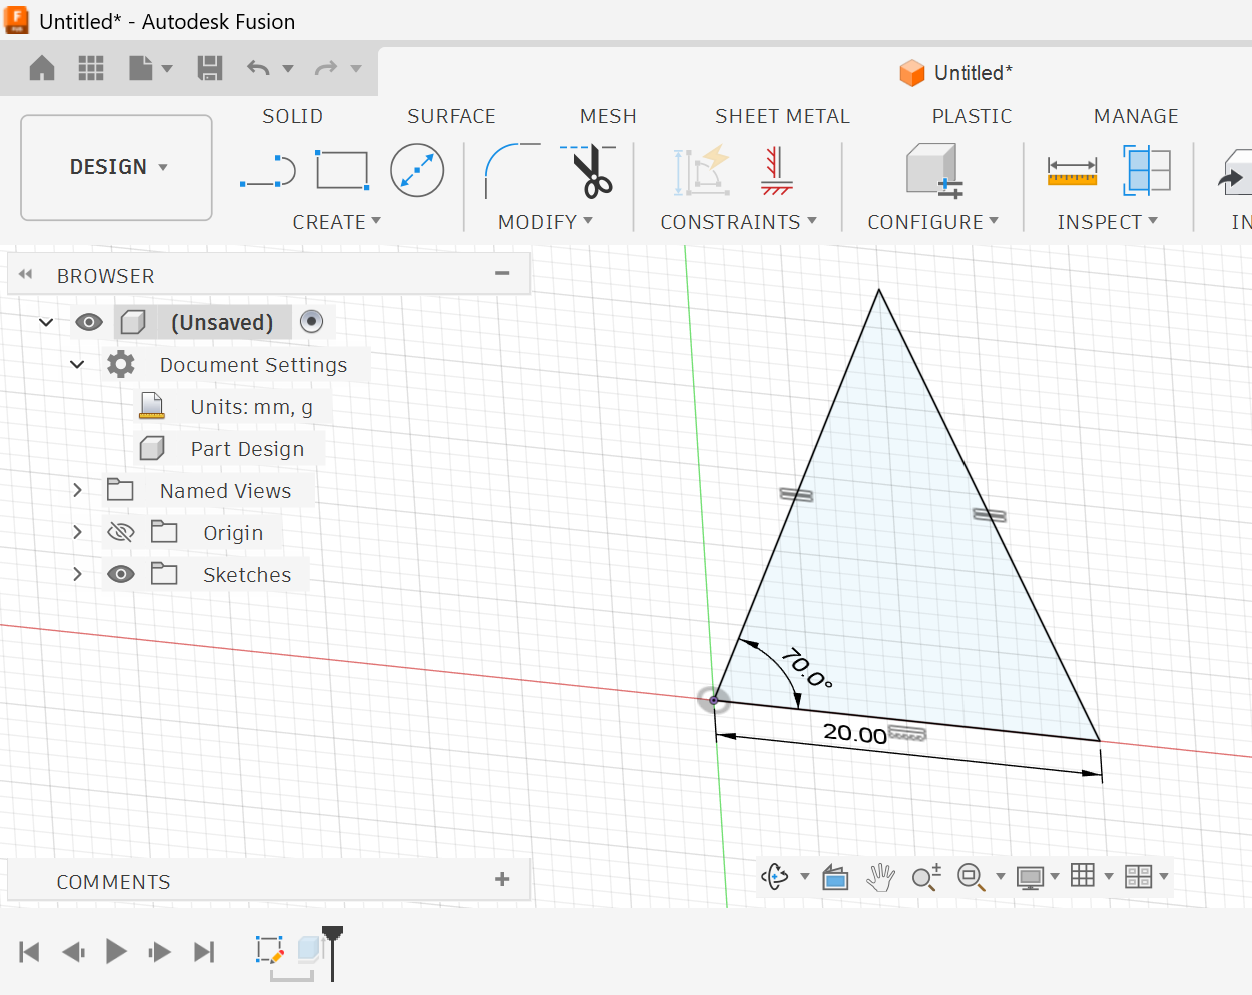Collapse the BROWSER panel with arrows

coord(26,274)
